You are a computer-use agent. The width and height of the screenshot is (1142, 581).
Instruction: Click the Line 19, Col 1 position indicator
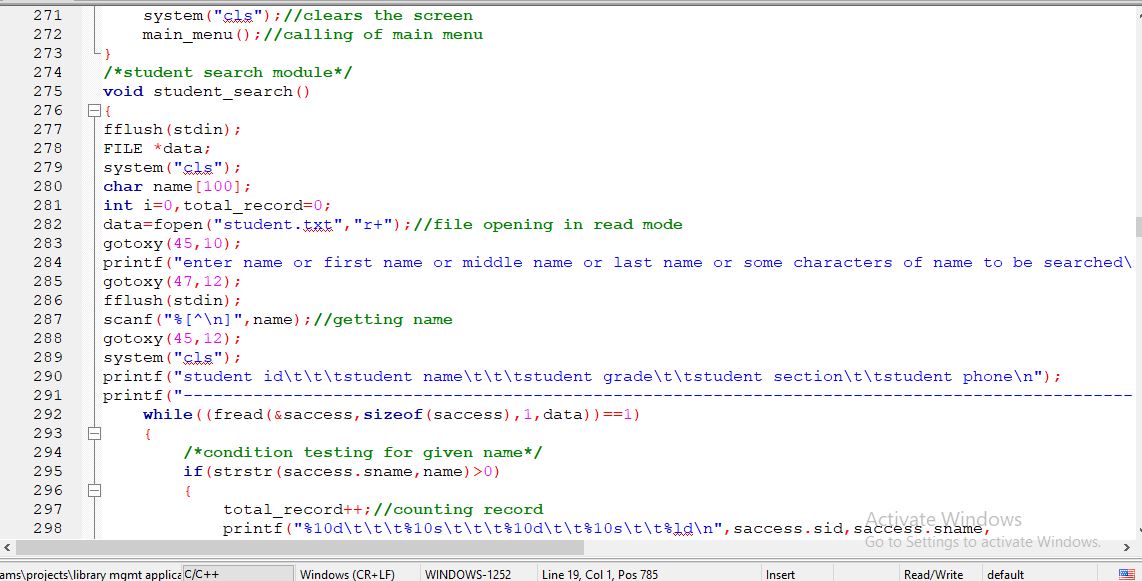(600, 574)
